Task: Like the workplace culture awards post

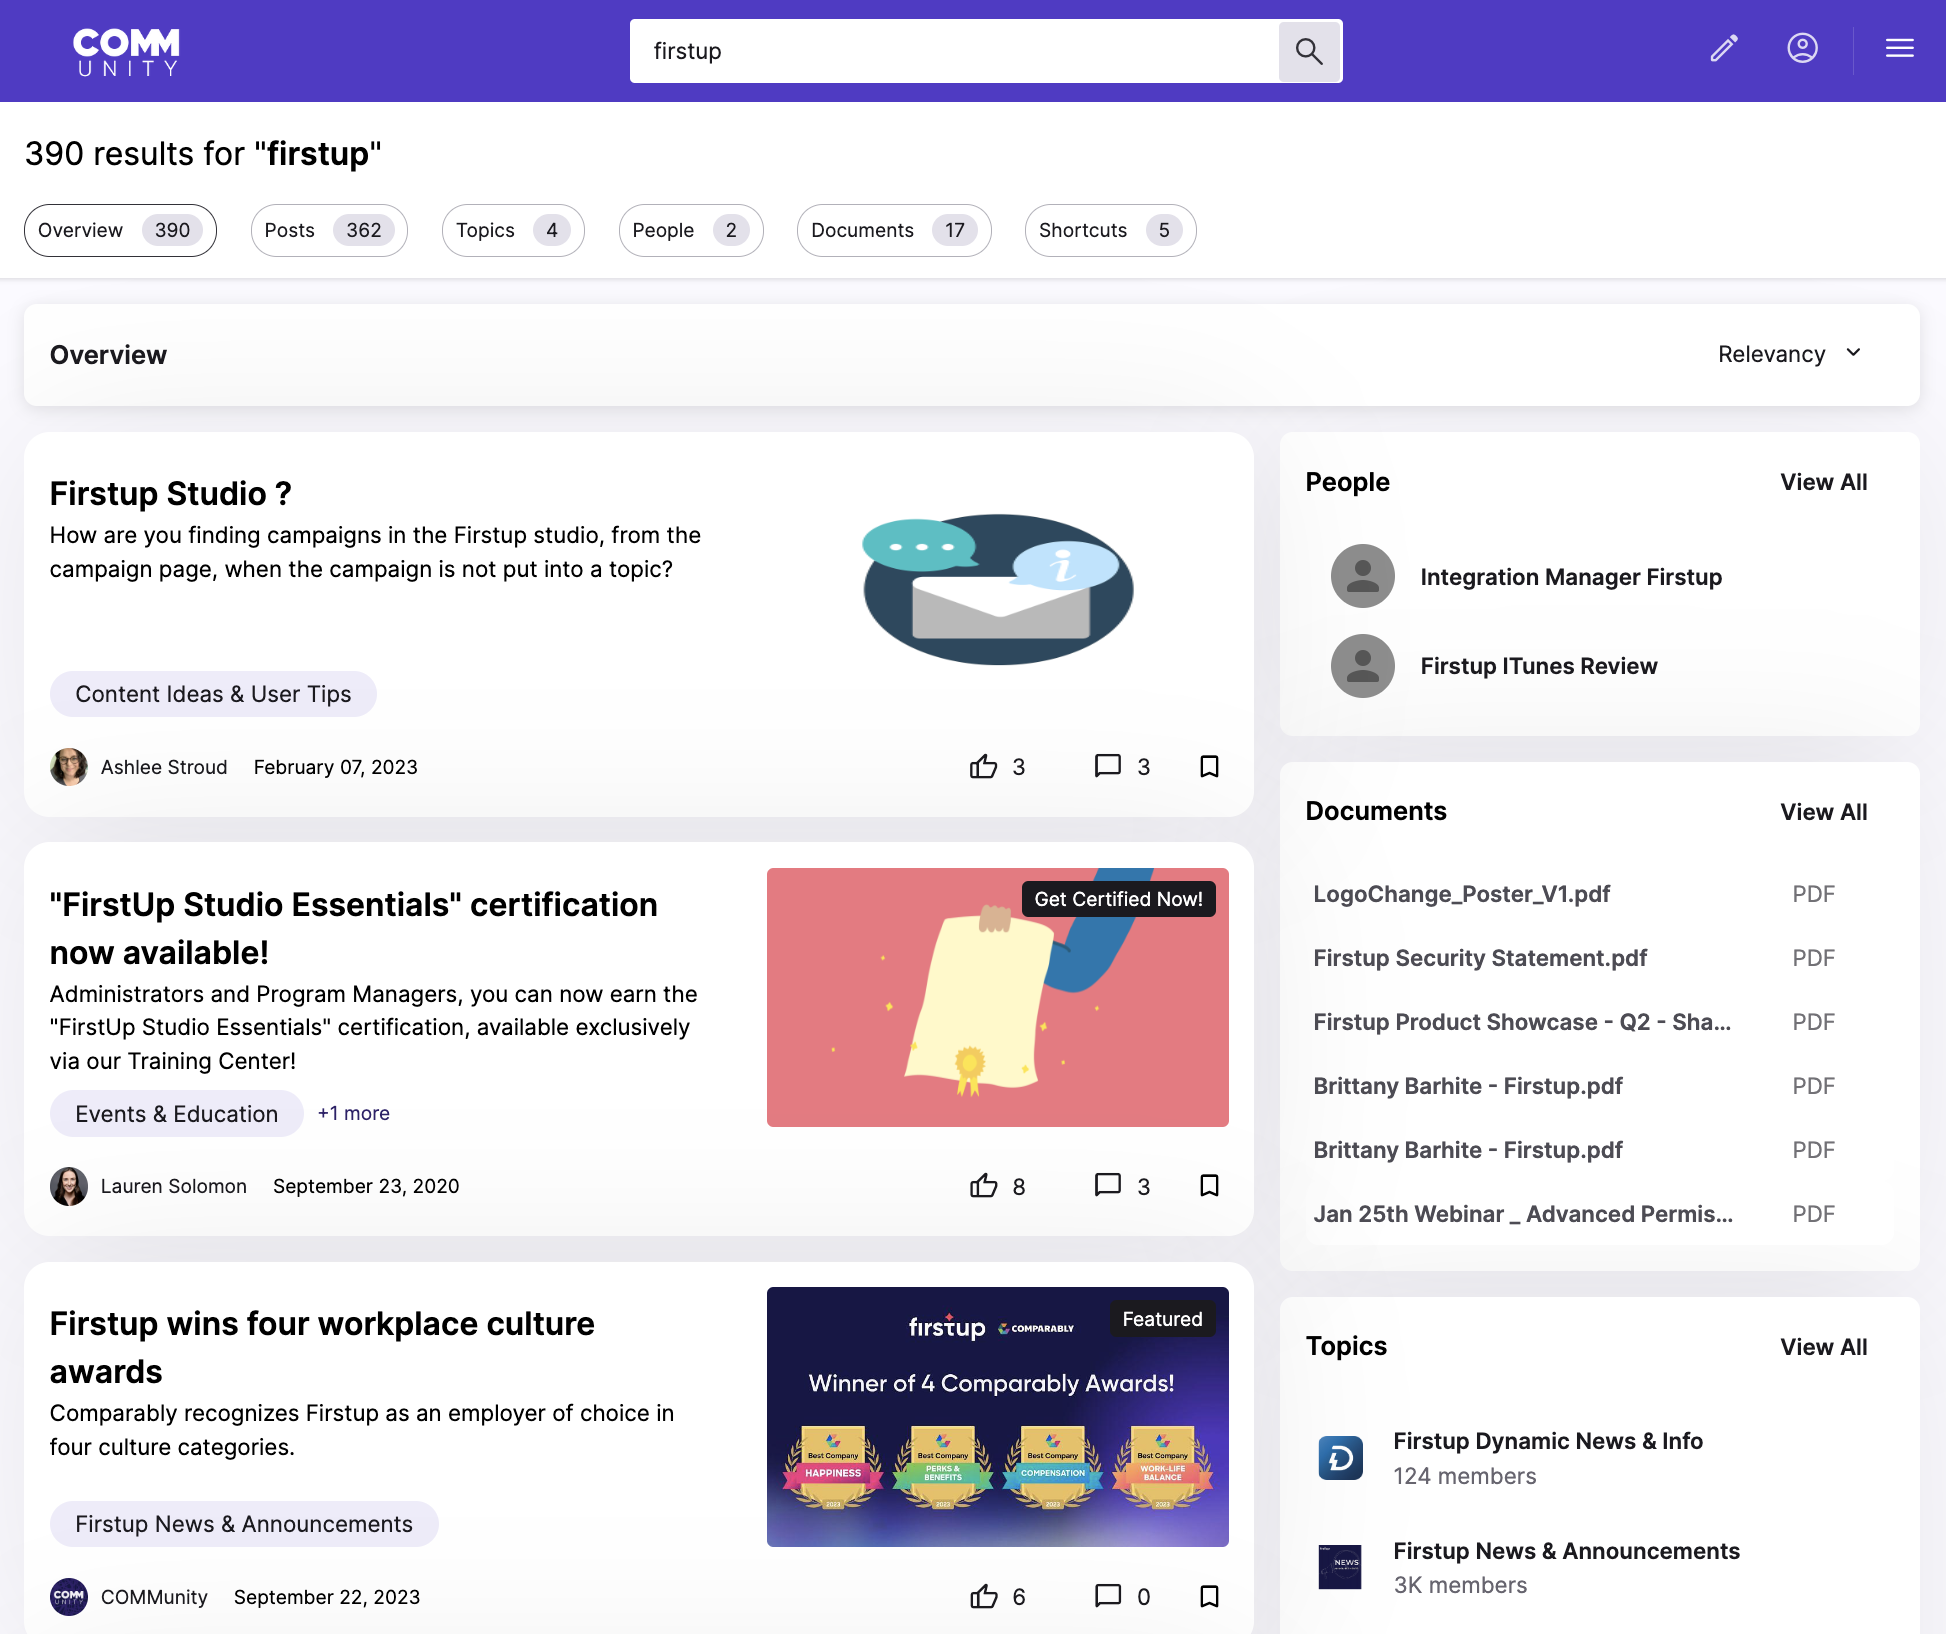Action: click(x=984, y=1597)
